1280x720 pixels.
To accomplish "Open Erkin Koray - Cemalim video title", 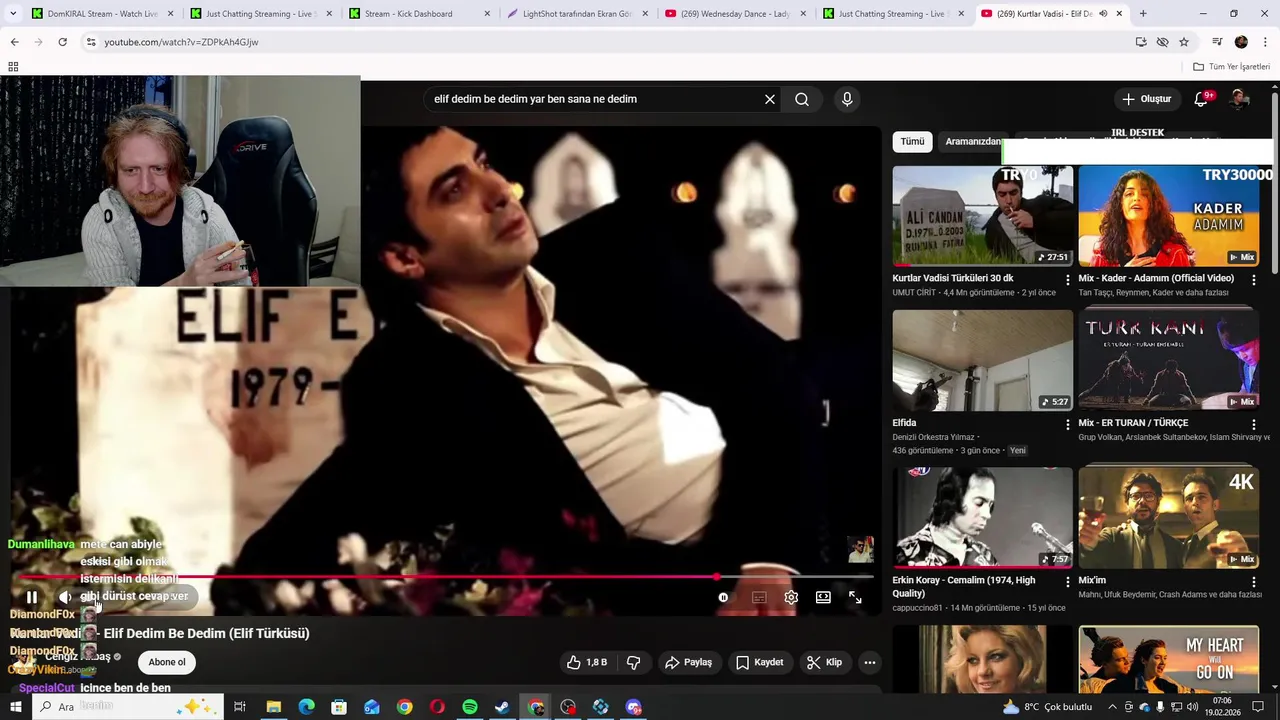I will (964, 587).
